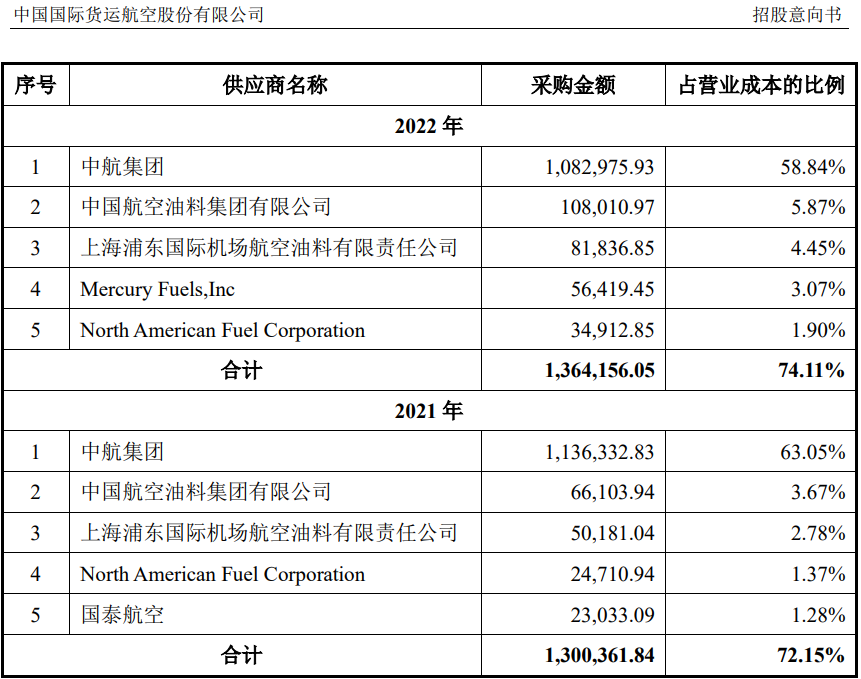Click sequence number 4 beside Mercury Fuels,Inc
Screen dimensions: 861x679
click(36, 289)
